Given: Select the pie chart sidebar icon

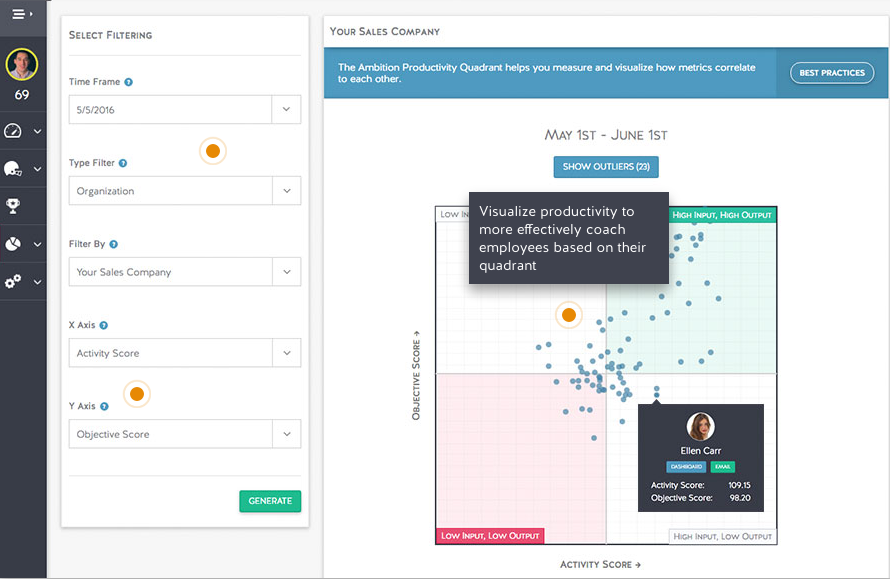Looking at the screenshot, I should [14, 244].
